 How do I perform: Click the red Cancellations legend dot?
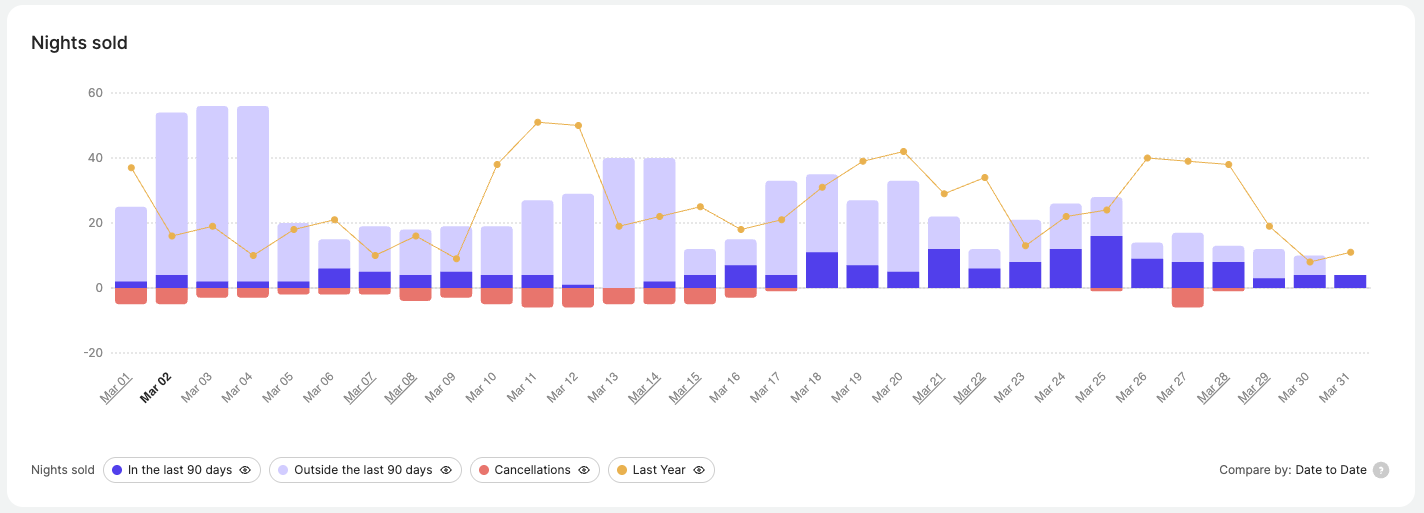pos(484,470)
